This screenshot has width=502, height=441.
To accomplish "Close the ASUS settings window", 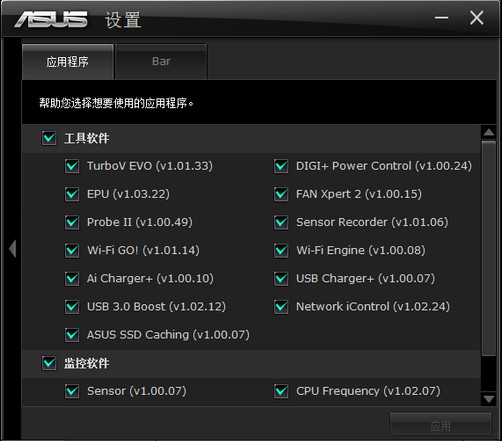I will (x=477, y=18).
